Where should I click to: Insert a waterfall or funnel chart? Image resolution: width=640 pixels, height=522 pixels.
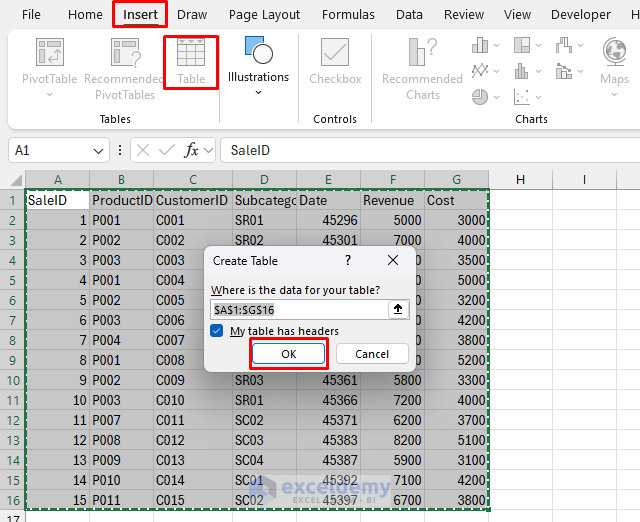point(564,45)
